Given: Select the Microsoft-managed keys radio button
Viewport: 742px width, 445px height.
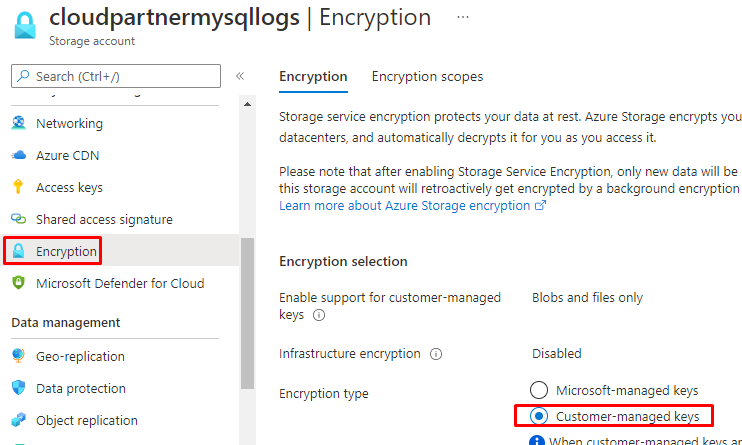Looking at the screenshot, I should pos(539,390).
